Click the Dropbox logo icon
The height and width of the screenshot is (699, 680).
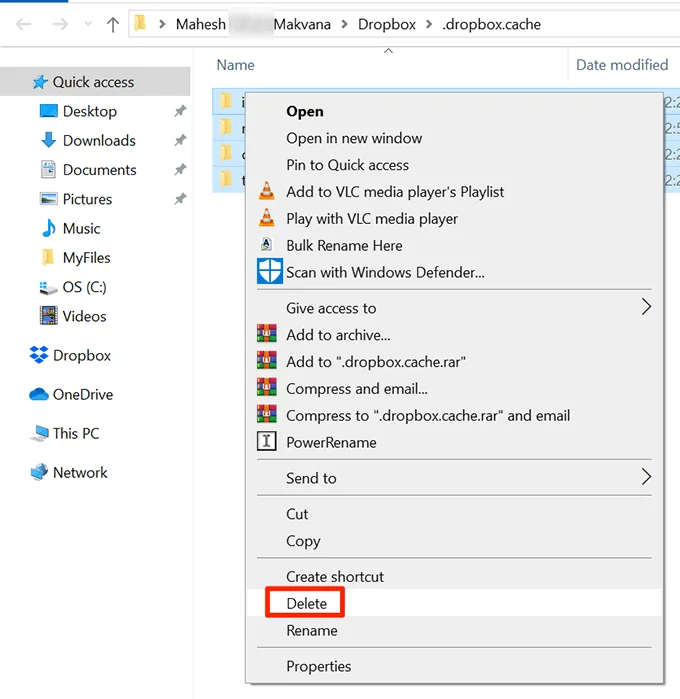[x=39, y=355]
